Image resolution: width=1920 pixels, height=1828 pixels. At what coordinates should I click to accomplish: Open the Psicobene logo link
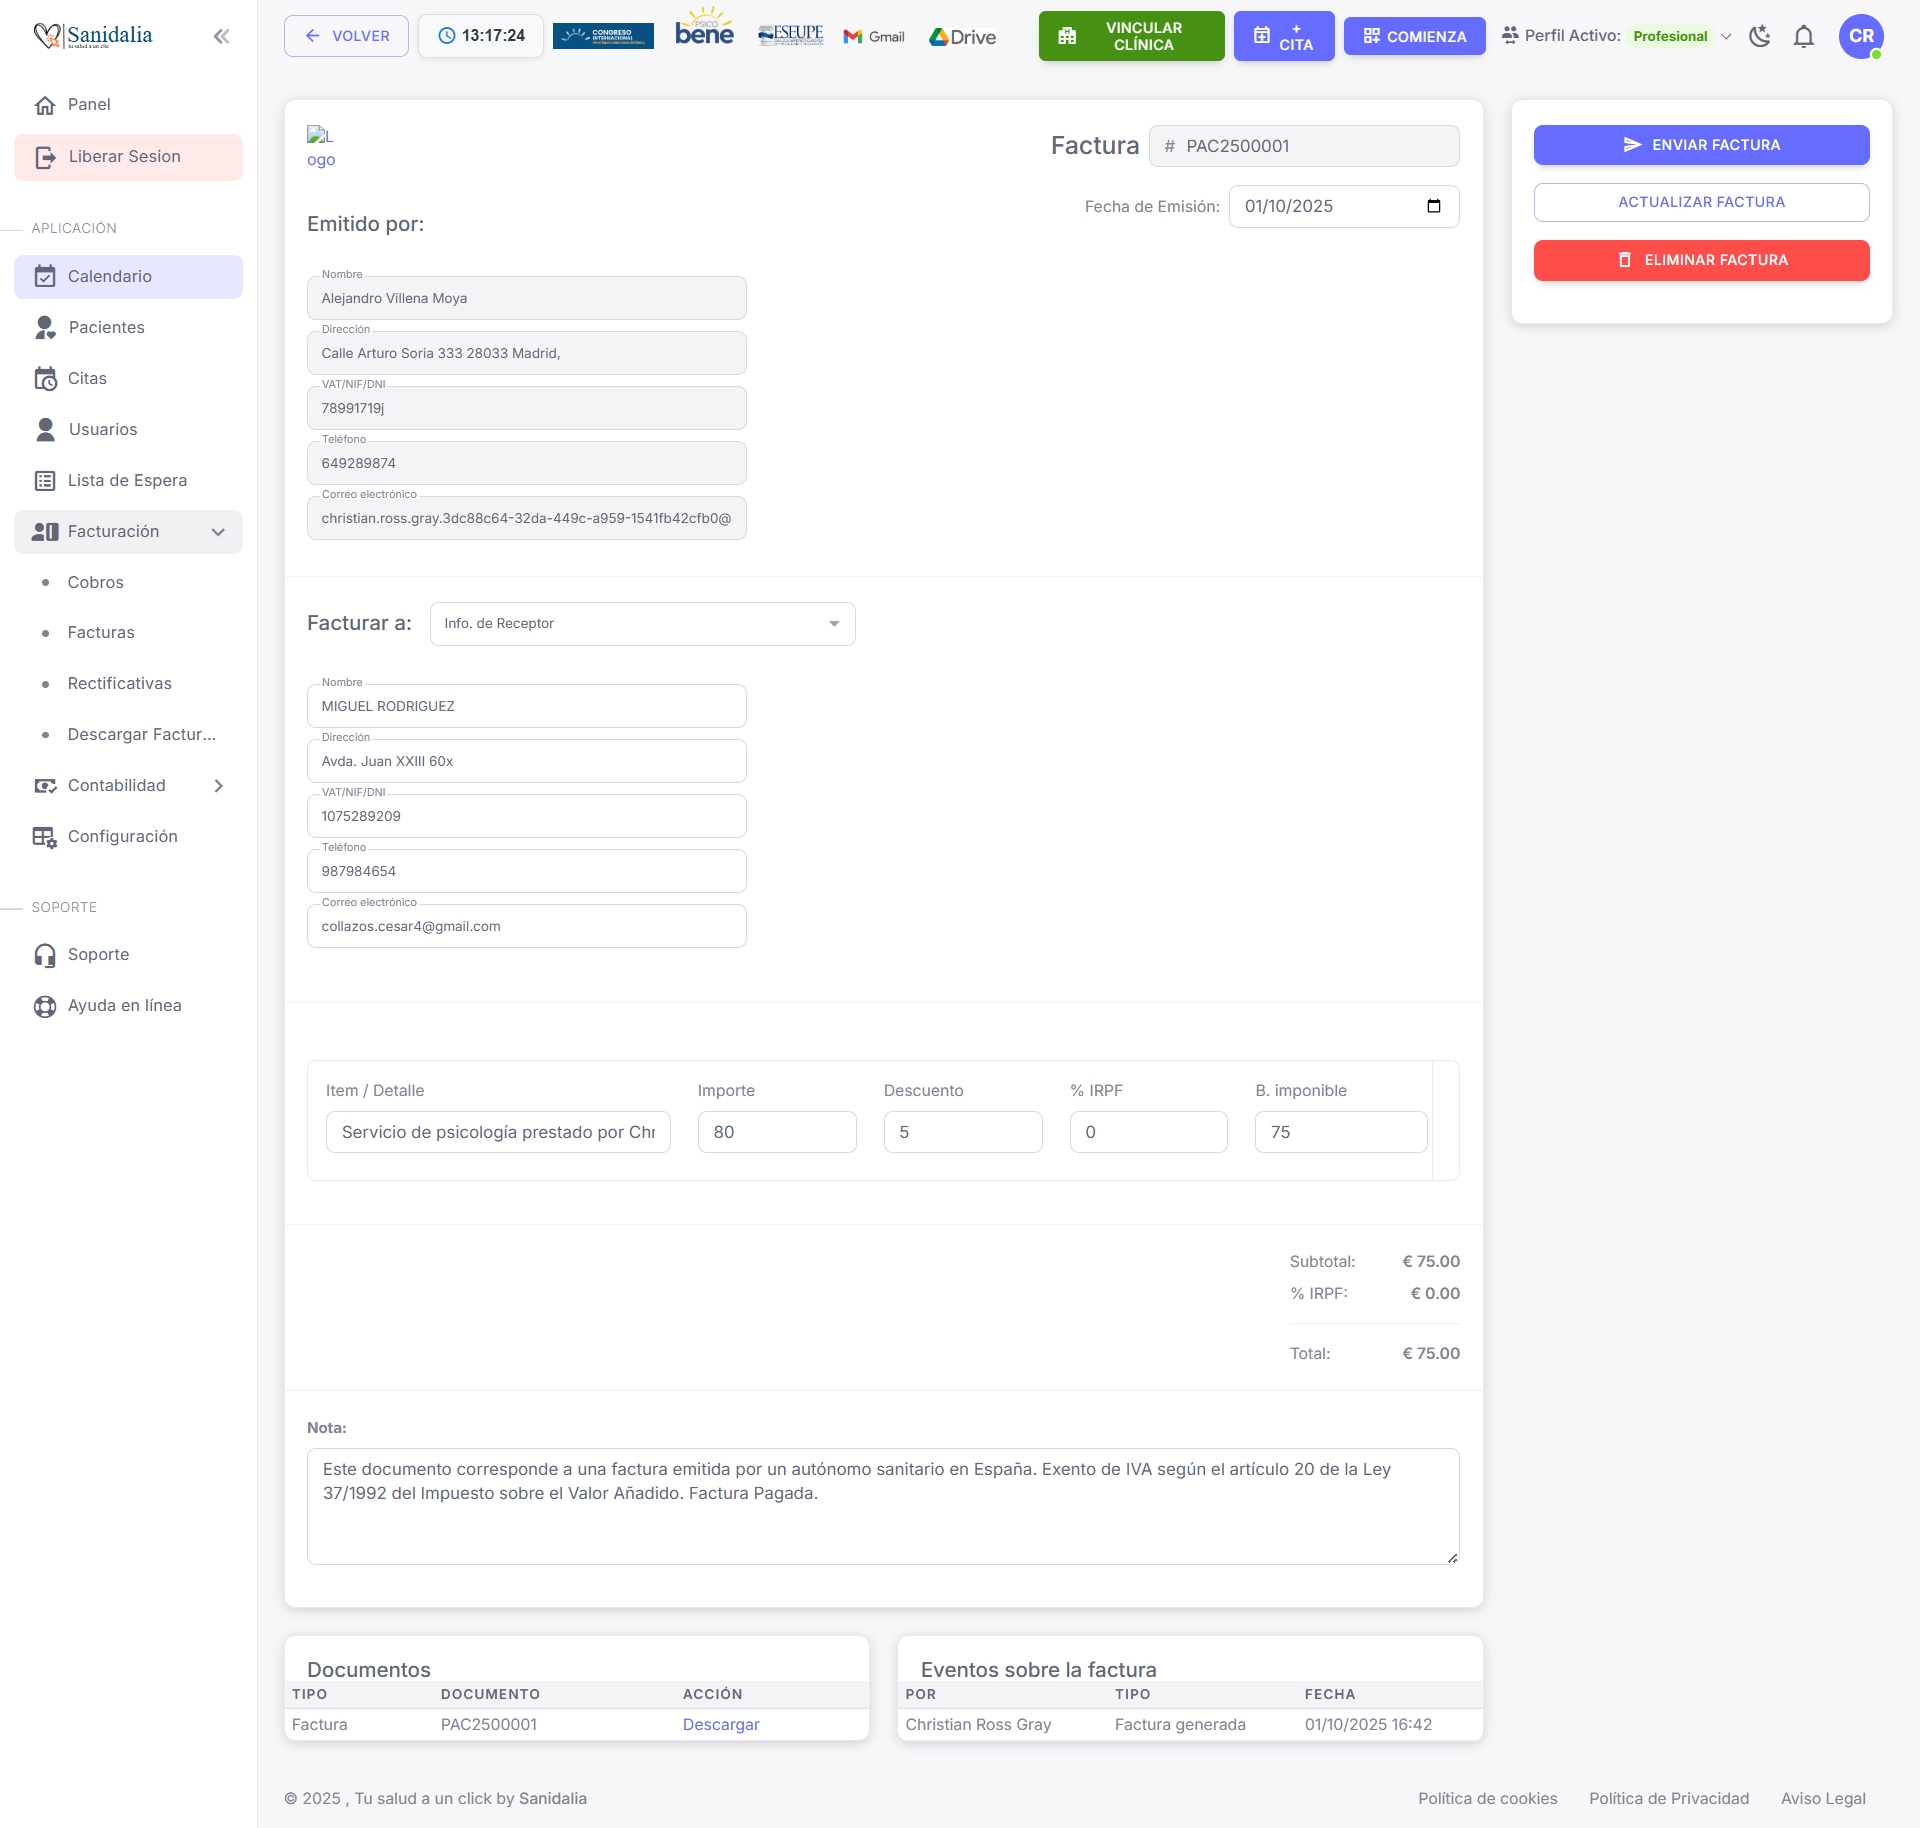[x=704, y=30]
